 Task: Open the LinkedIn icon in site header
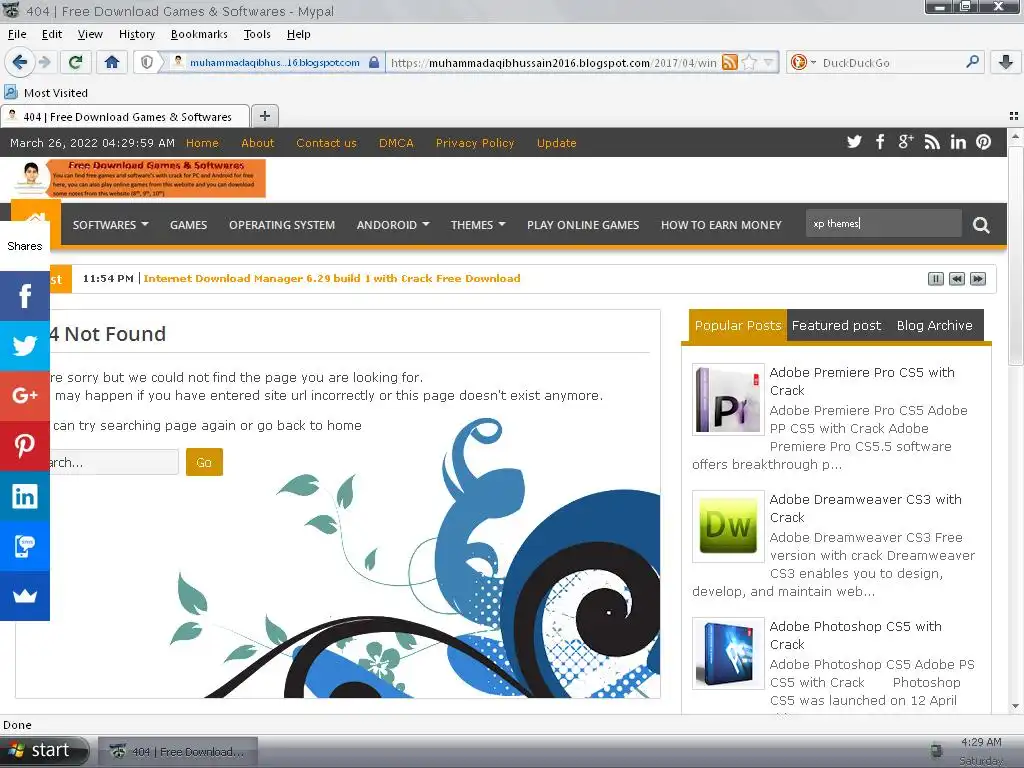coord(957,142)
